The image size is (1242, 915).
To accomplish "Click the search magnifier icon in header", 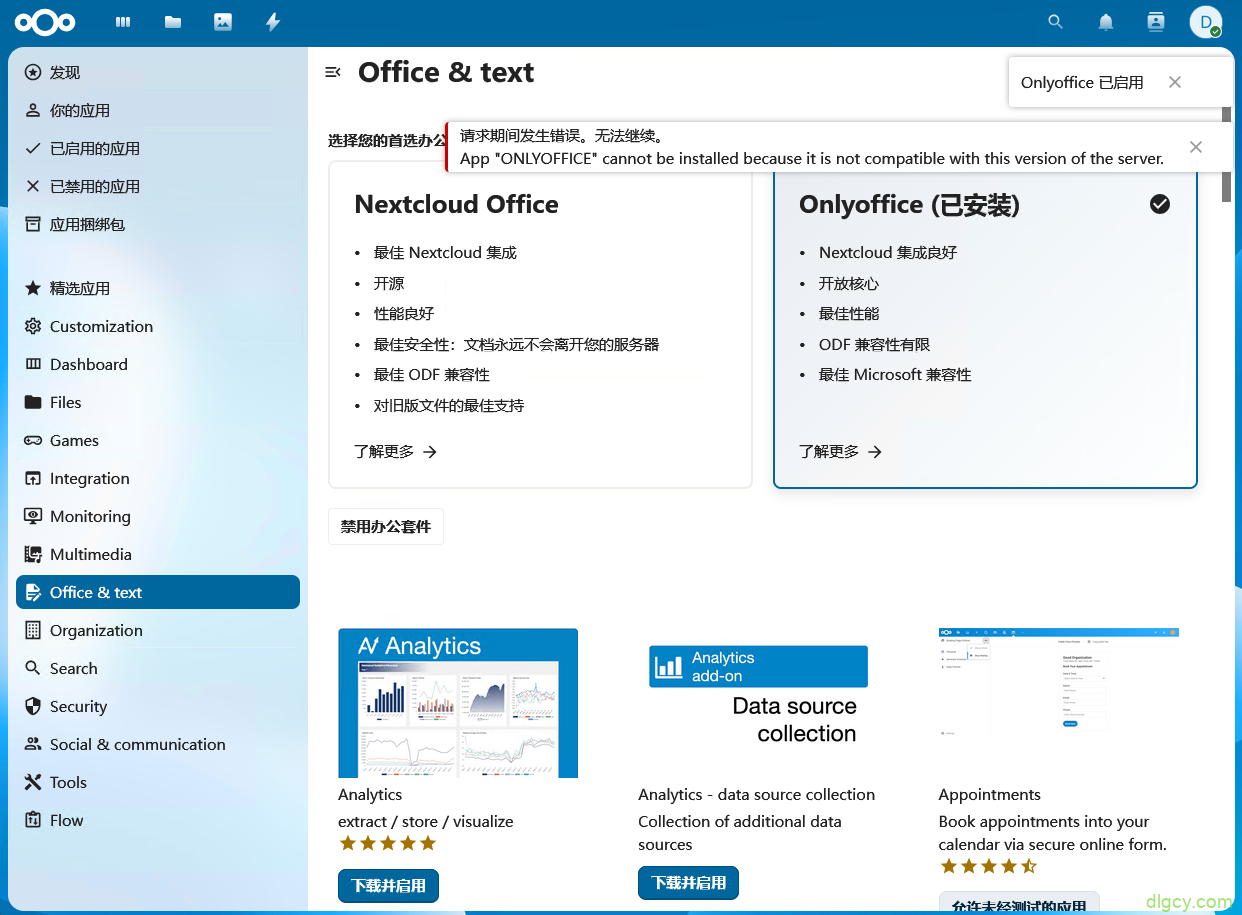I will 1055,22.
